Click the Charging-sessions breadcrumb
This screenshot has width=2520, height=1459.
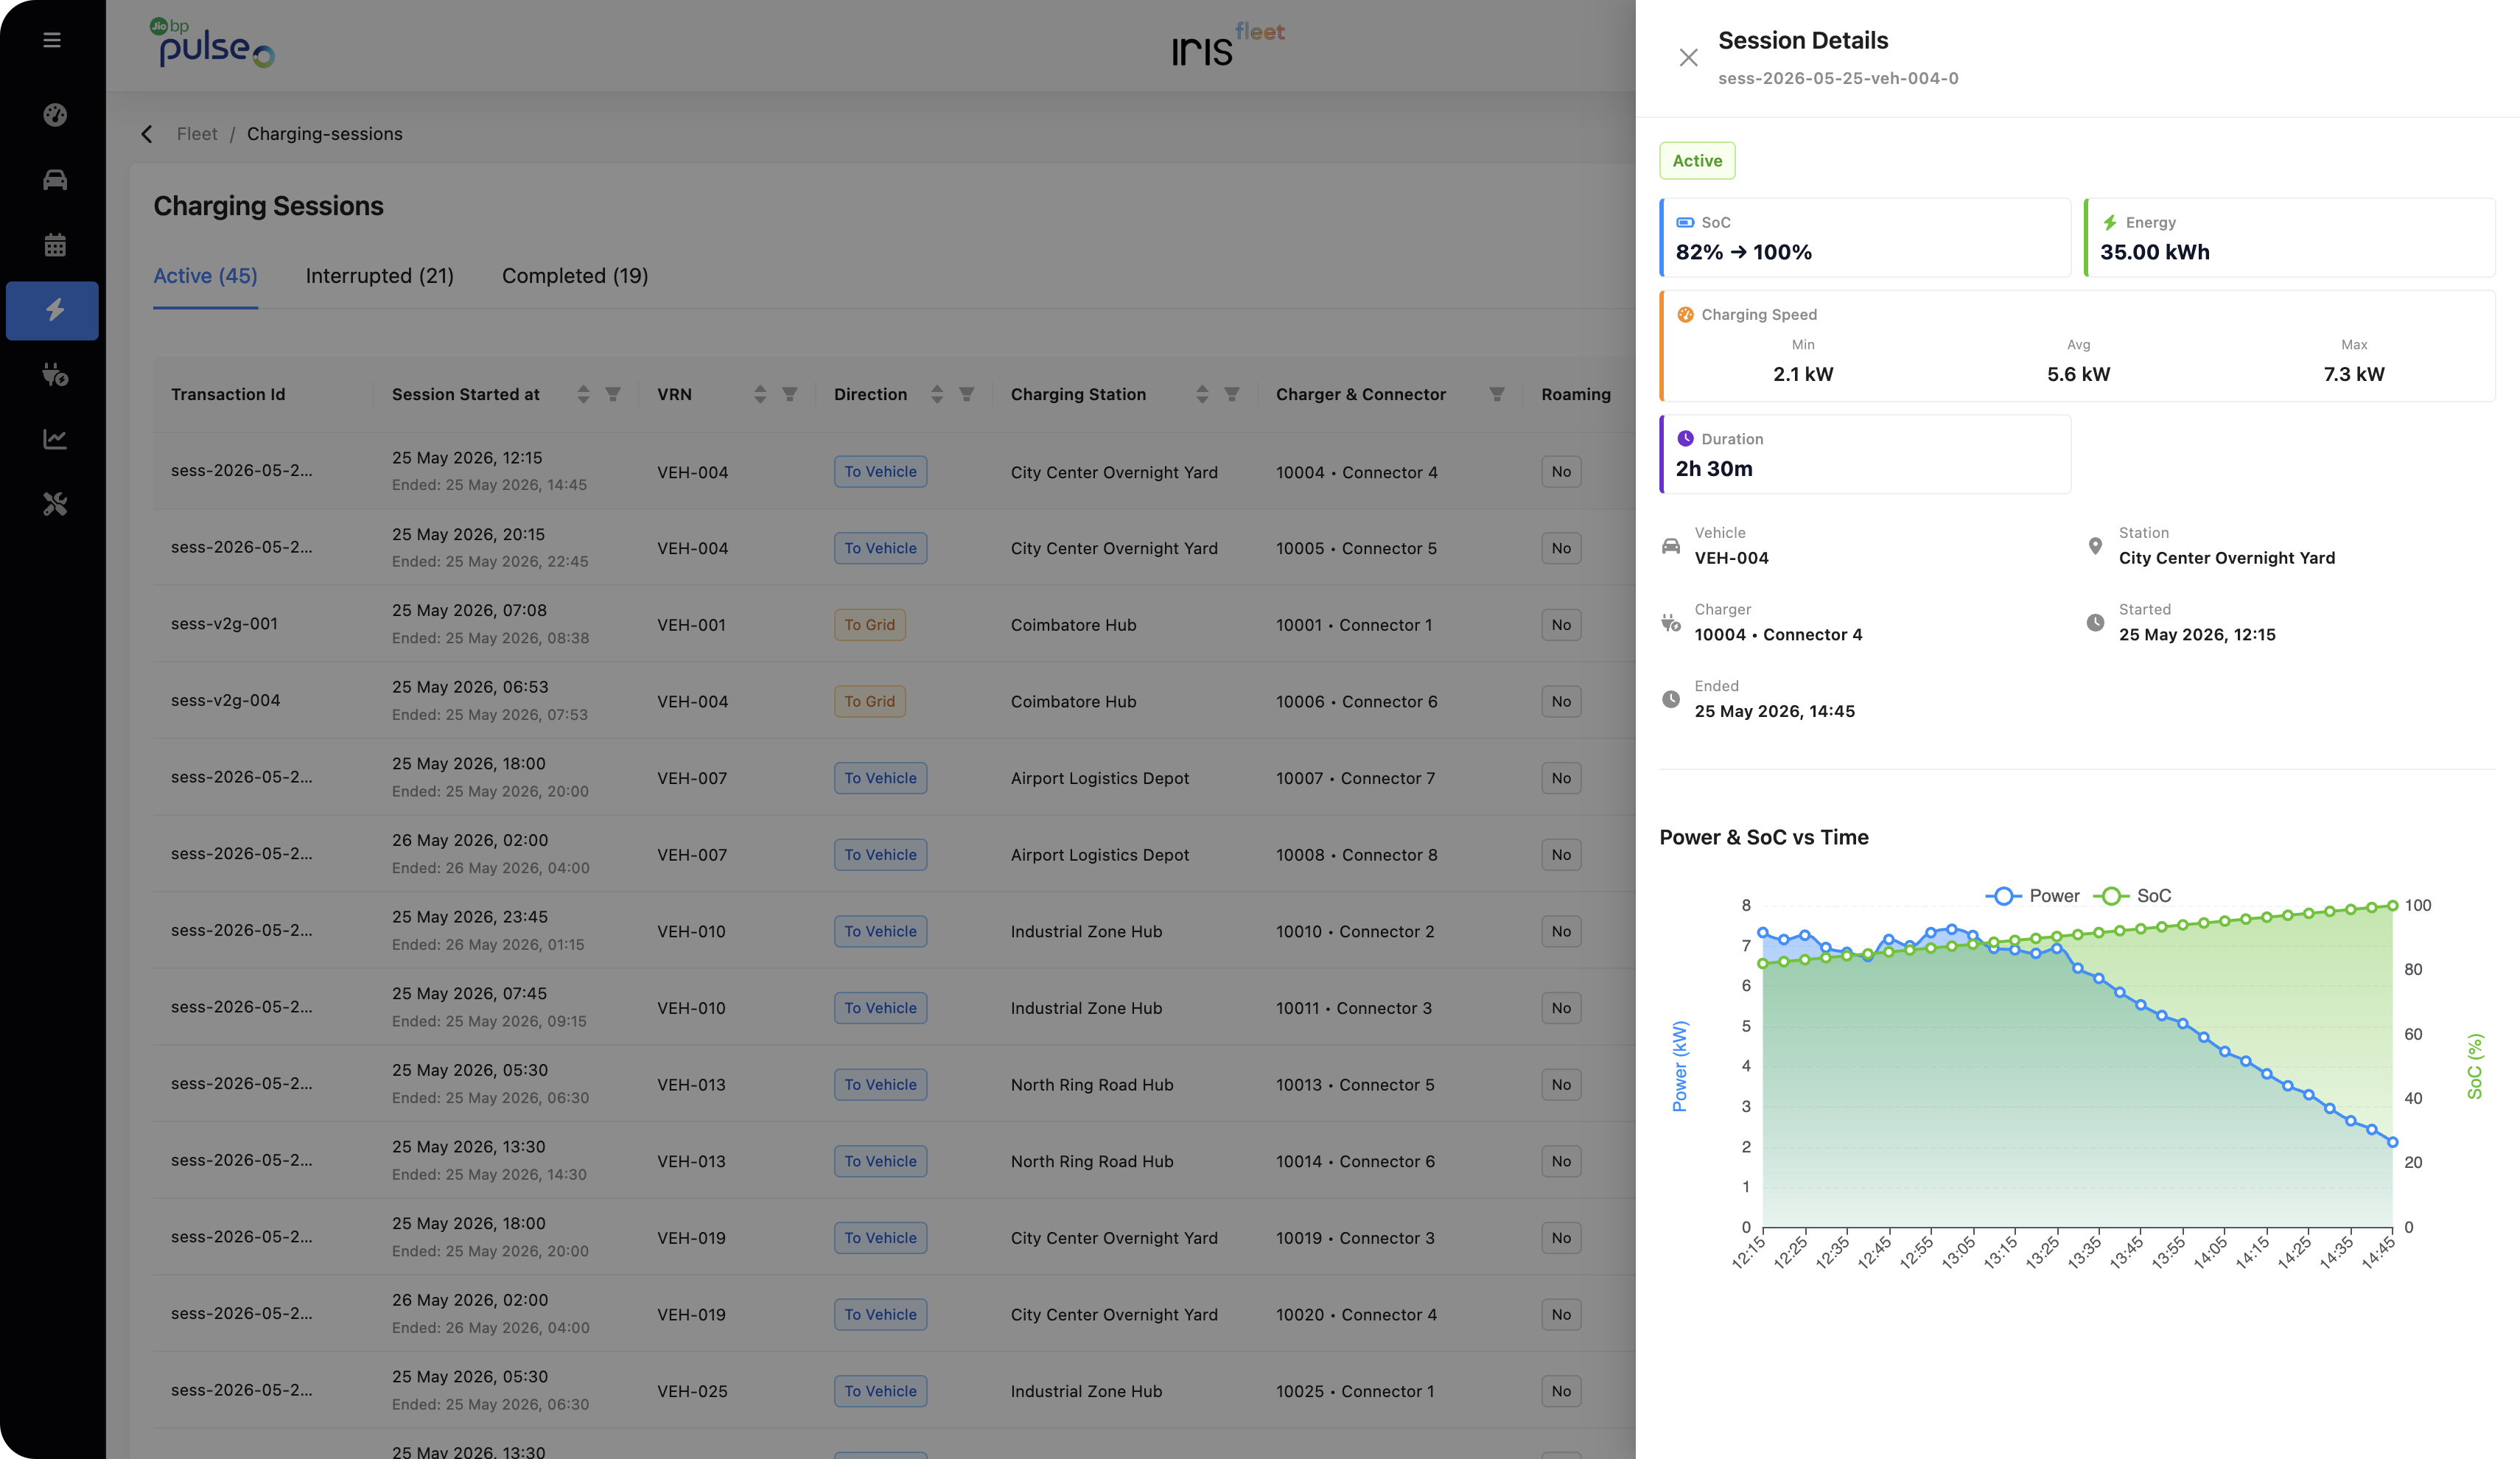[325, 134]
